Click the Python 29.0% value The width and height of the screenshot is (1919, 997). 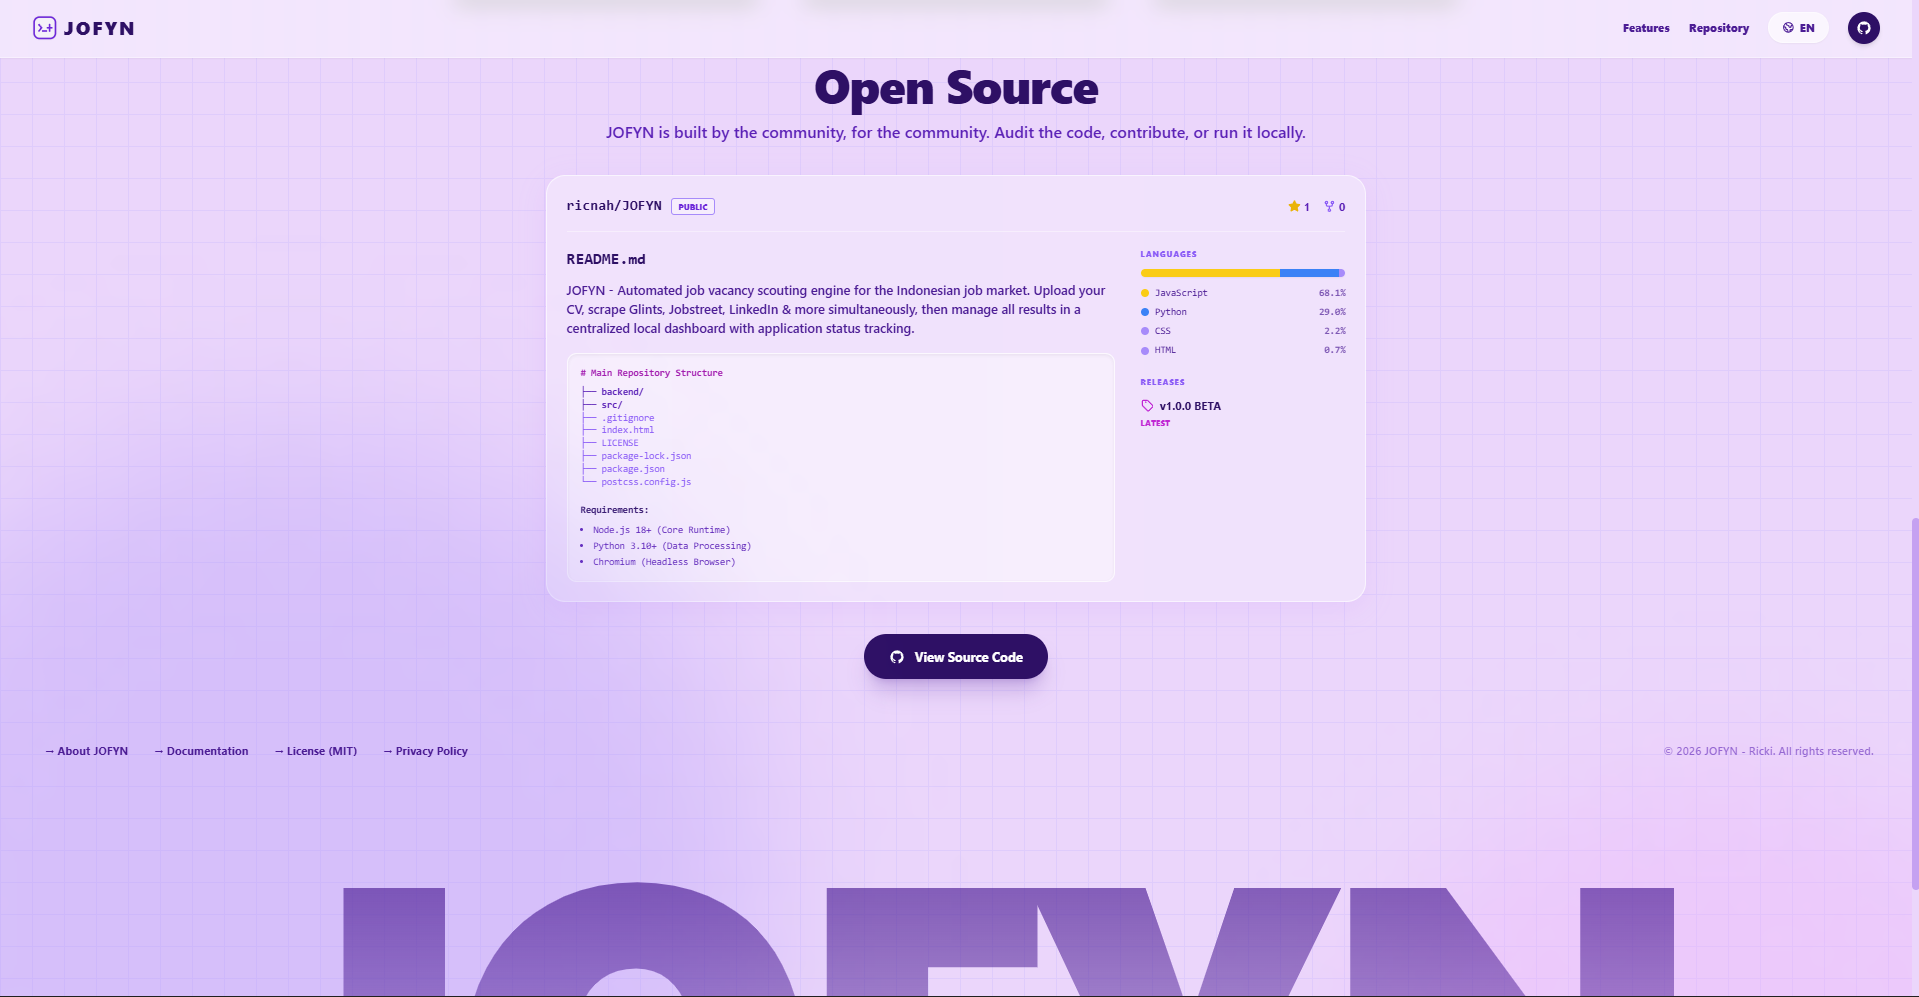1332,312
